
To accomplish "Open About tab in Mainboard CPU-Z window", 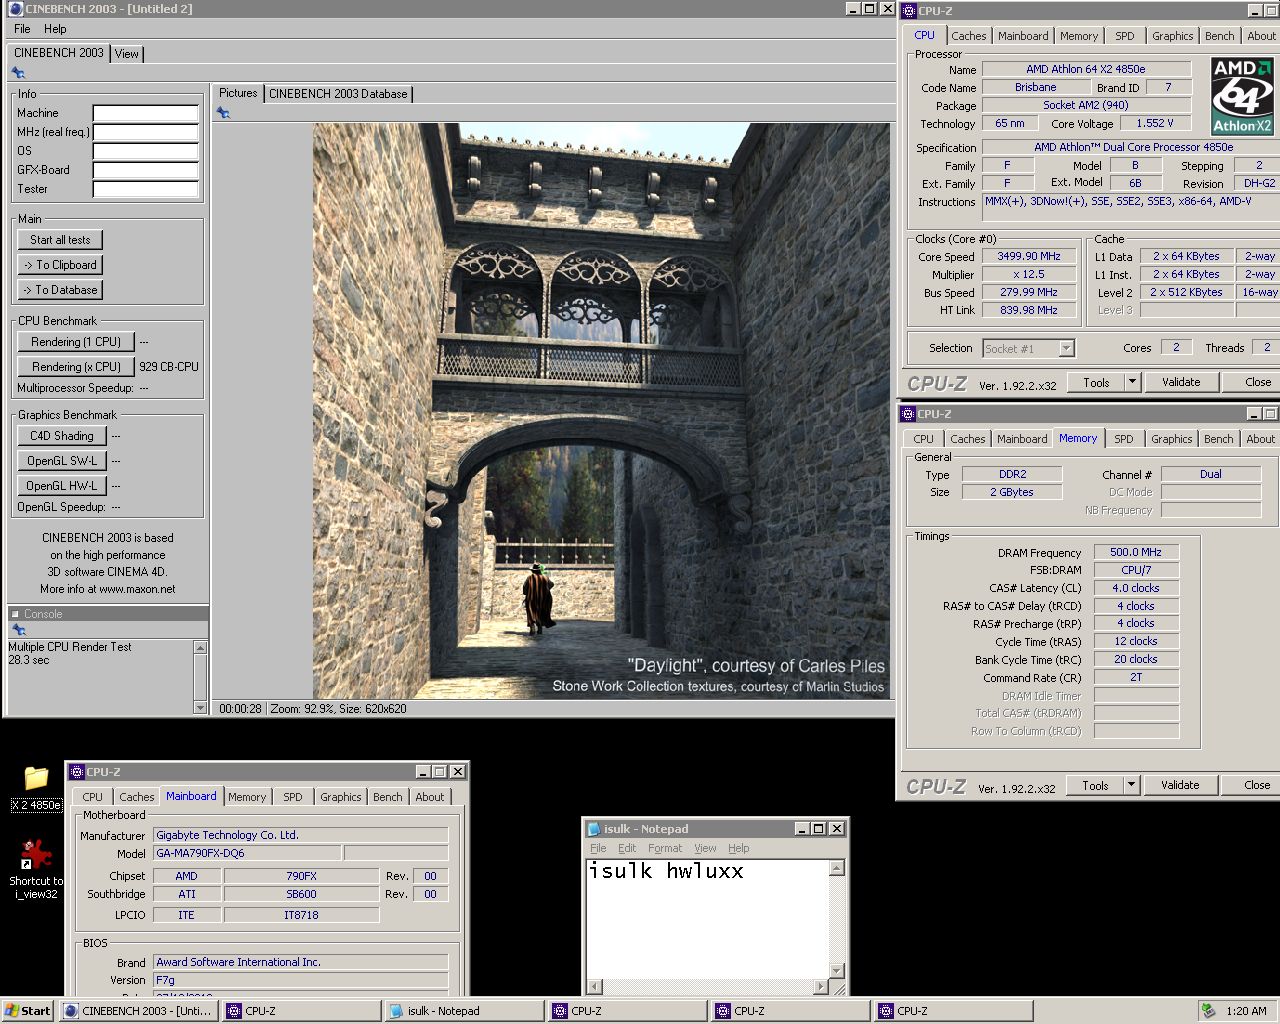I will (430, 797).
